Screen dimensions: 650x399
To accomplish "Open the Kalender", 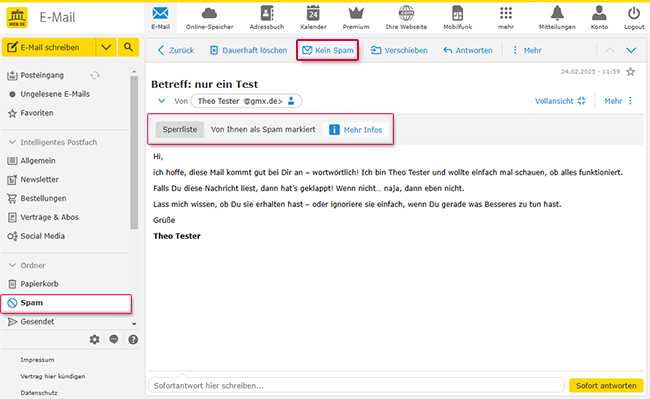I will (x=313, y=18).
